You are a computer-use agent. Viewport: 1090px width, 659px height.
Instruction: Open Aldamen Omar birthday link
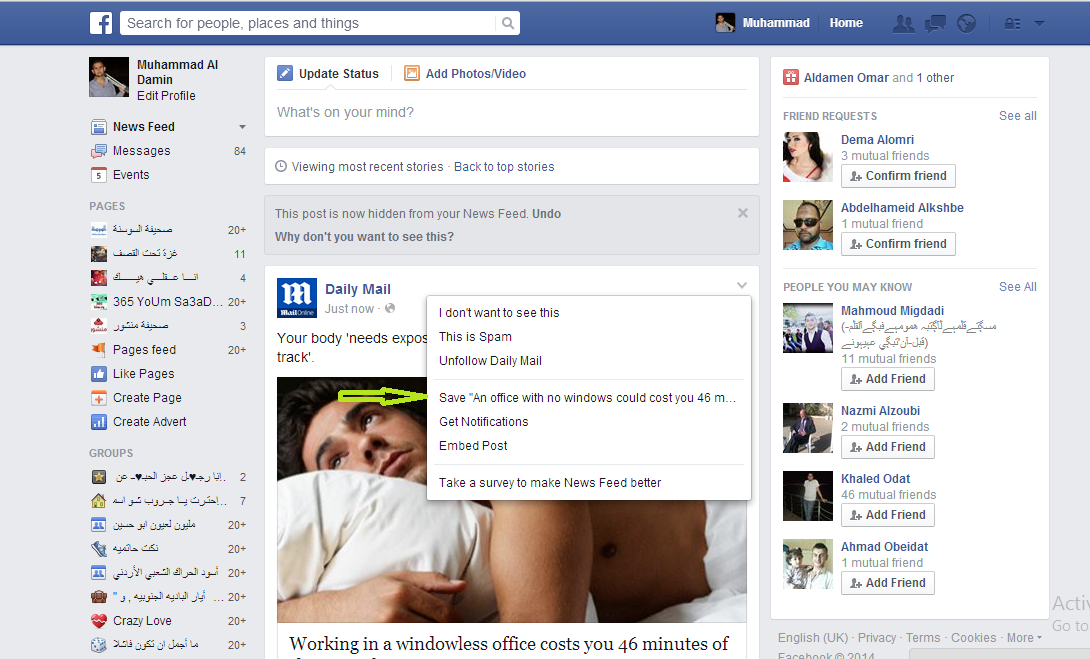pyautogui.click(x=846, y=78)
